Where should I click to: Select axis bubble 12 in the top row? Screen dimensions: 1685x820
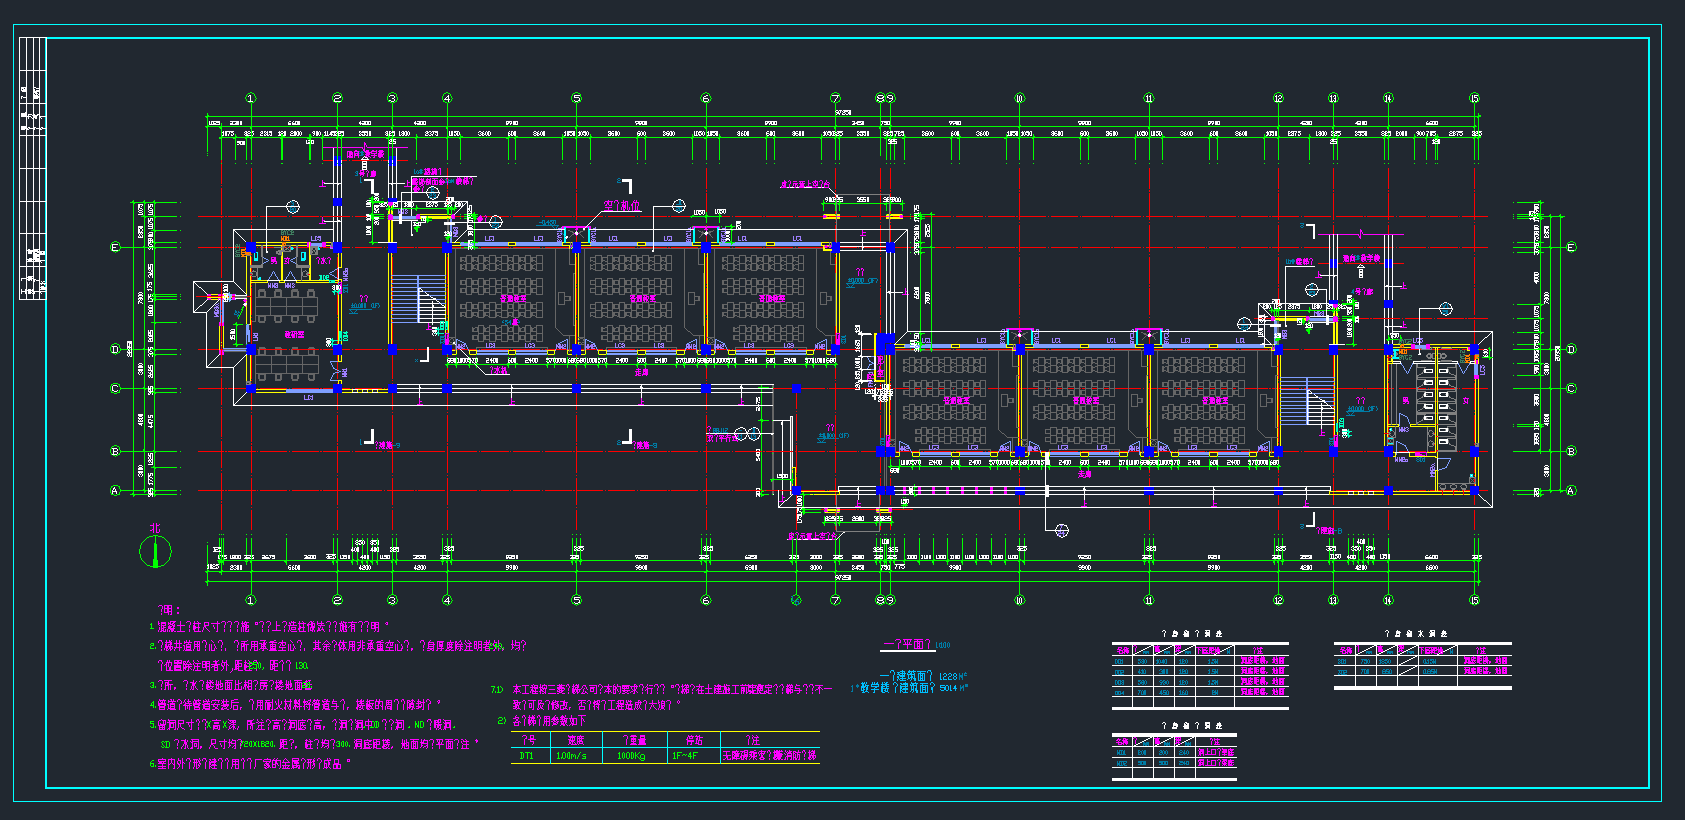1278,98
